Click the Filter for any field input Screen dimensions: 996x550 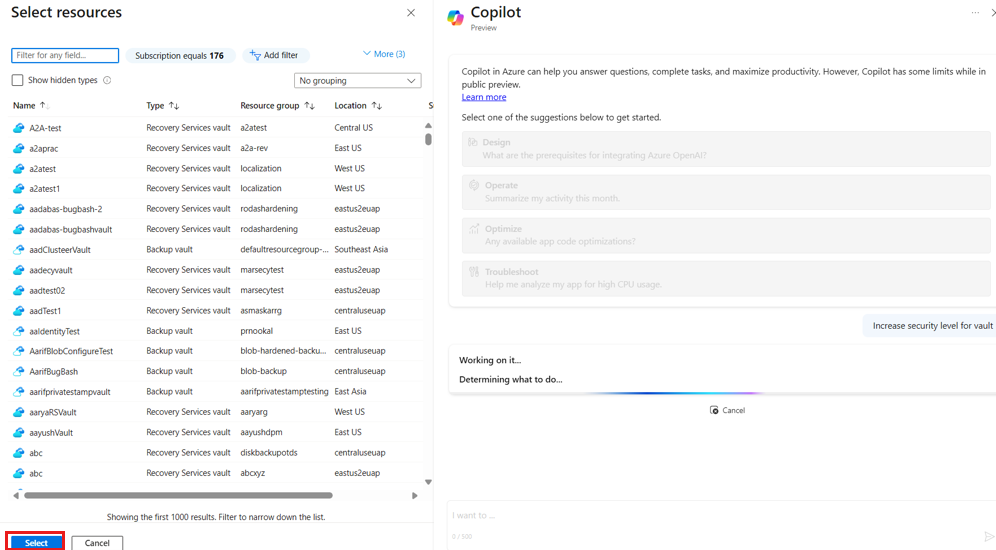pos(65,56)
